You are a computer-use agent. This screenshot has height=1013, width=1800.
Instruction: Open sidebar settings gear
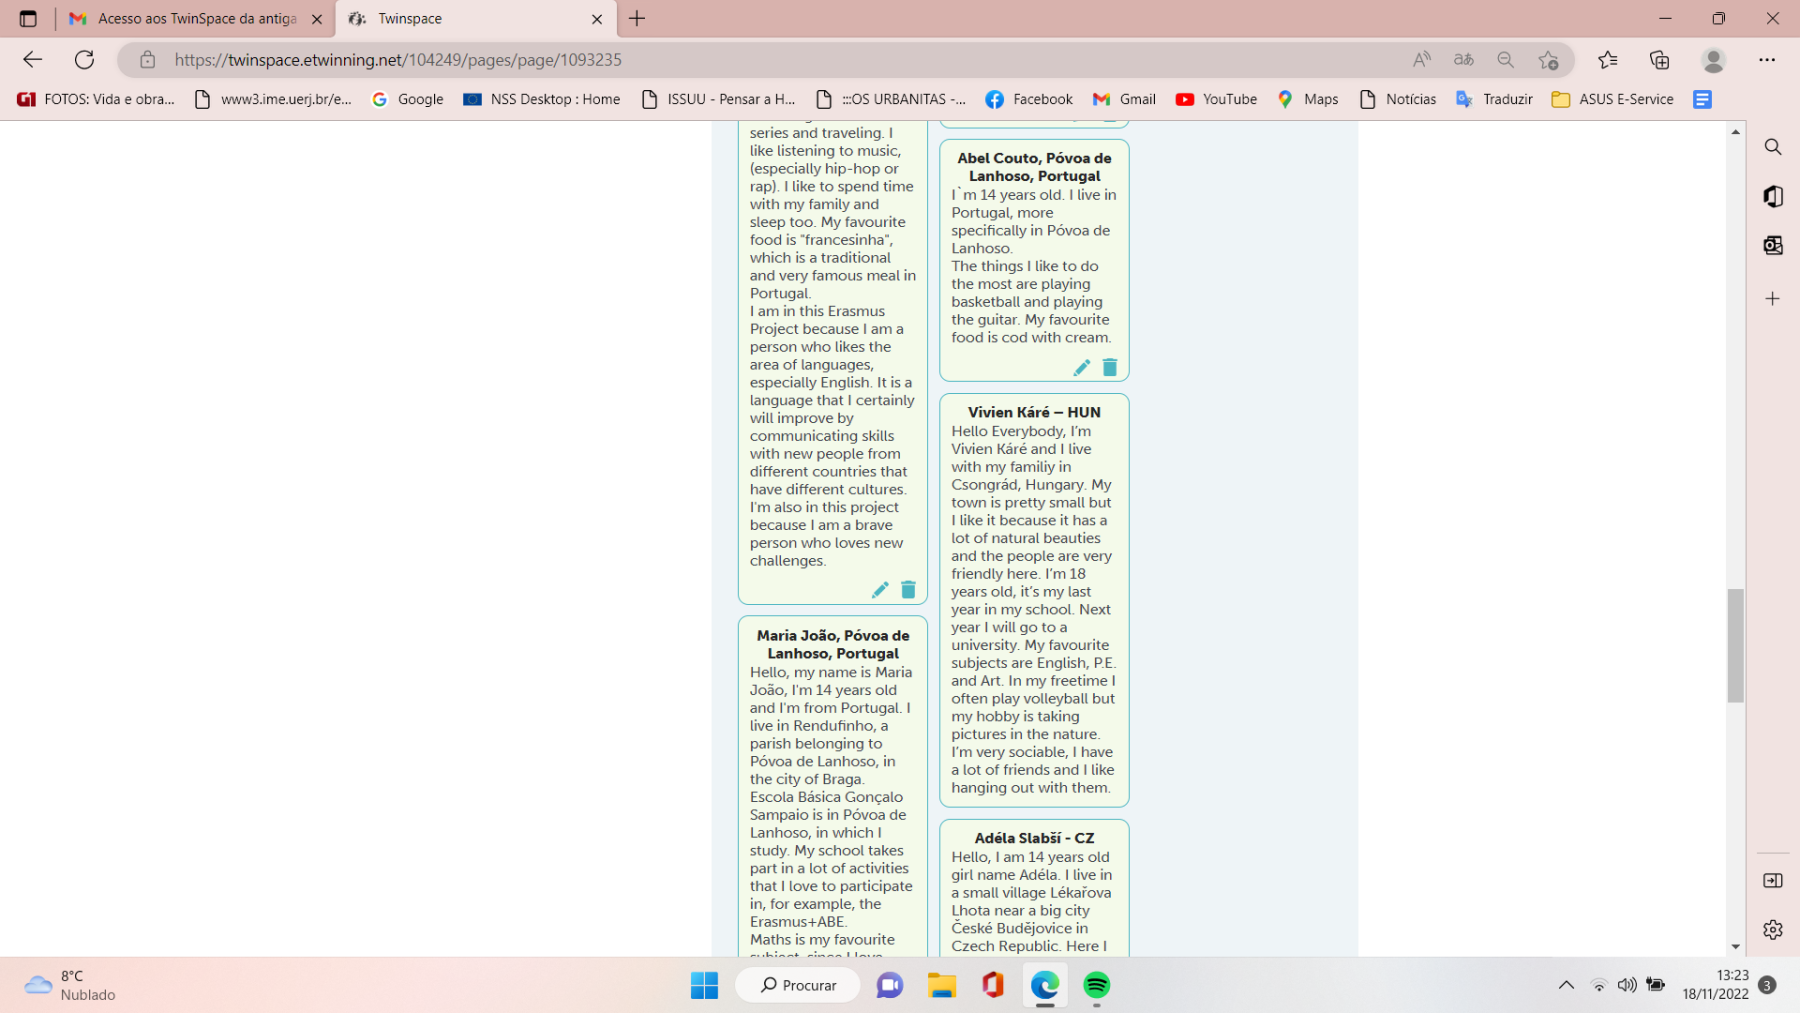point(1773,930)
